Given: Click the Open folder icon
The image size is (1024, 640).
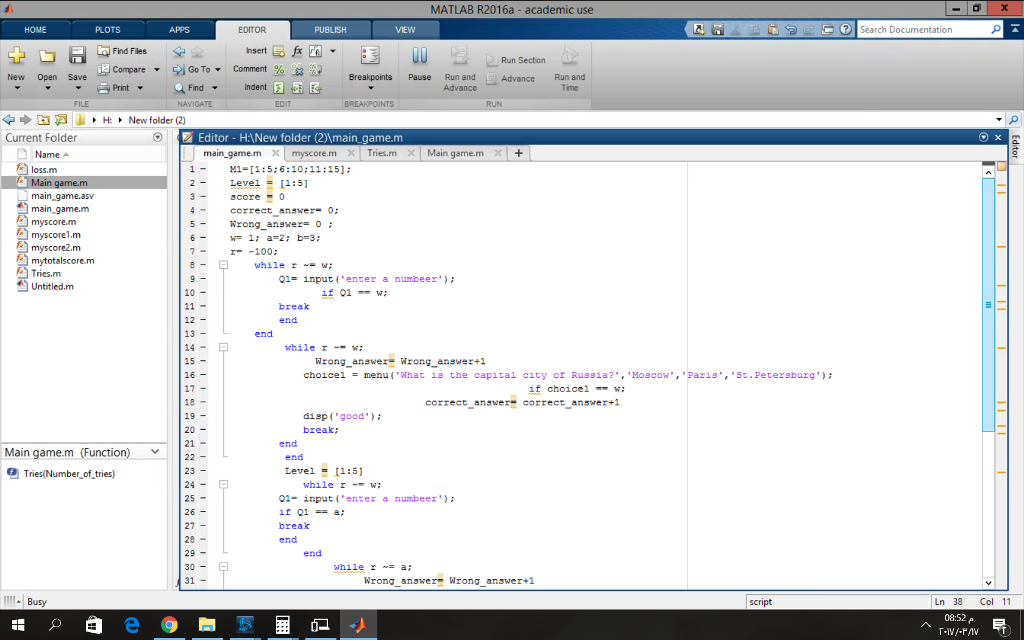Looking at the screenshot, I should point(47,56).
